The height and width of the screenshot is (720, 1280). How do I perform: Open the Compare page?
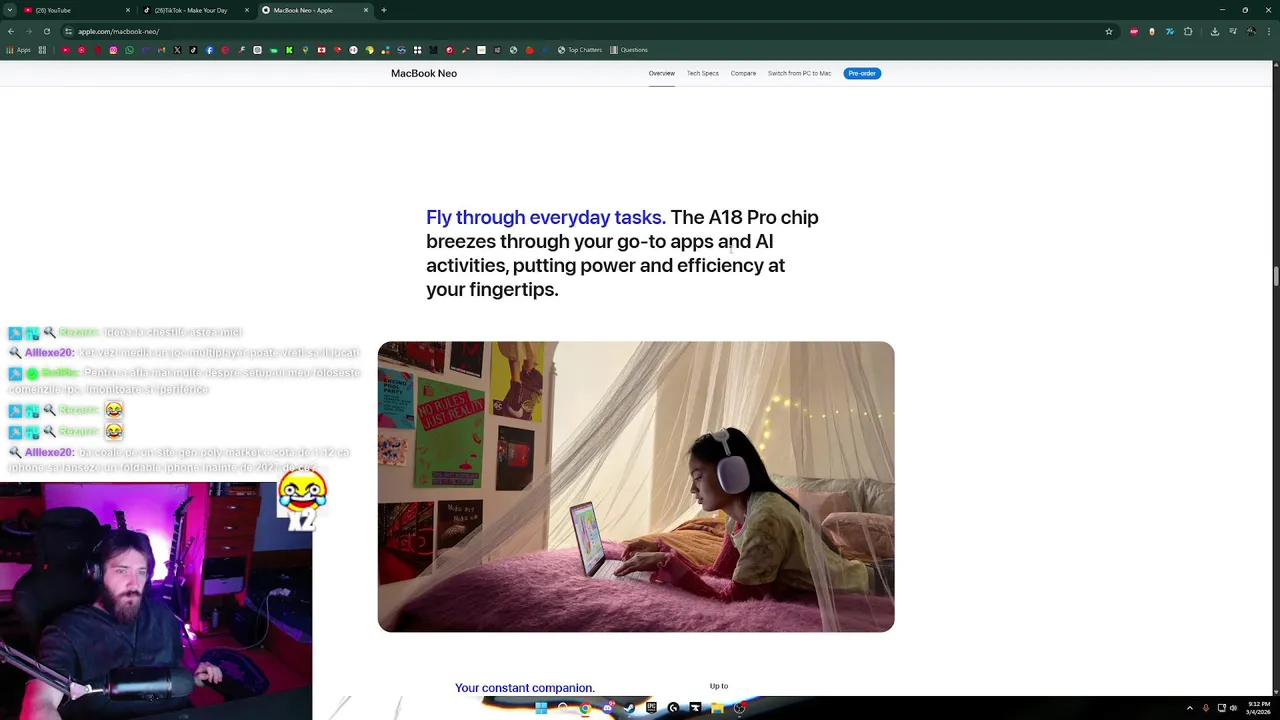click(x=743, y=73)
